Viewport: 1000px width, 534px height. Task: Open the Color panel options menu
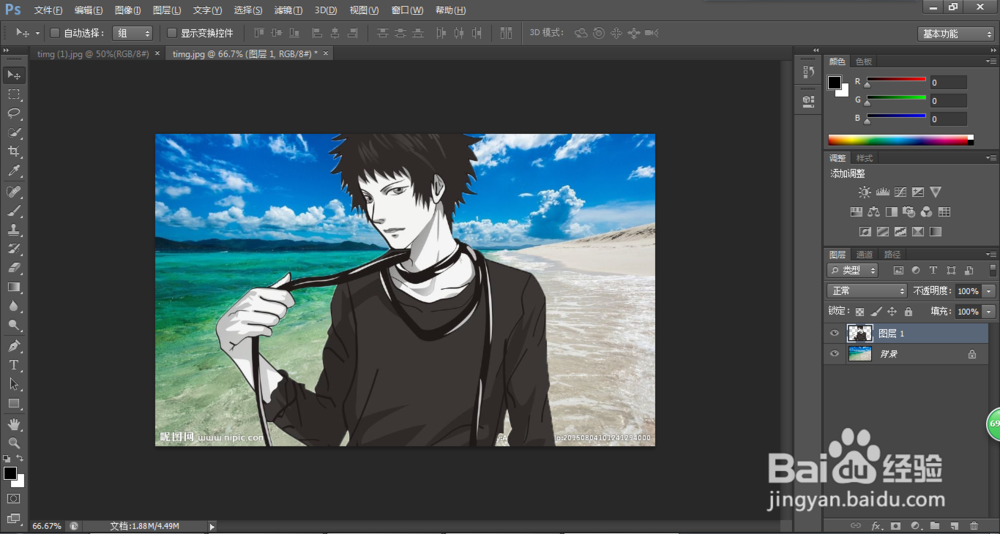[x=990, y=61]
